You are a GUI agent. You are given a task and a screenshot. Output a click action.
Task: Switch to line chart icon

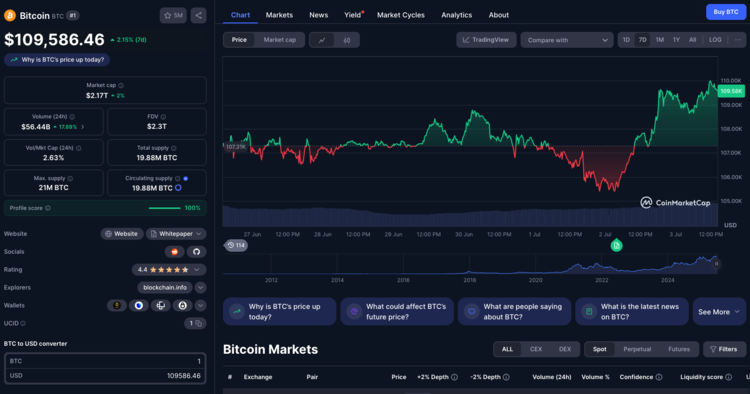pos(322,40)
